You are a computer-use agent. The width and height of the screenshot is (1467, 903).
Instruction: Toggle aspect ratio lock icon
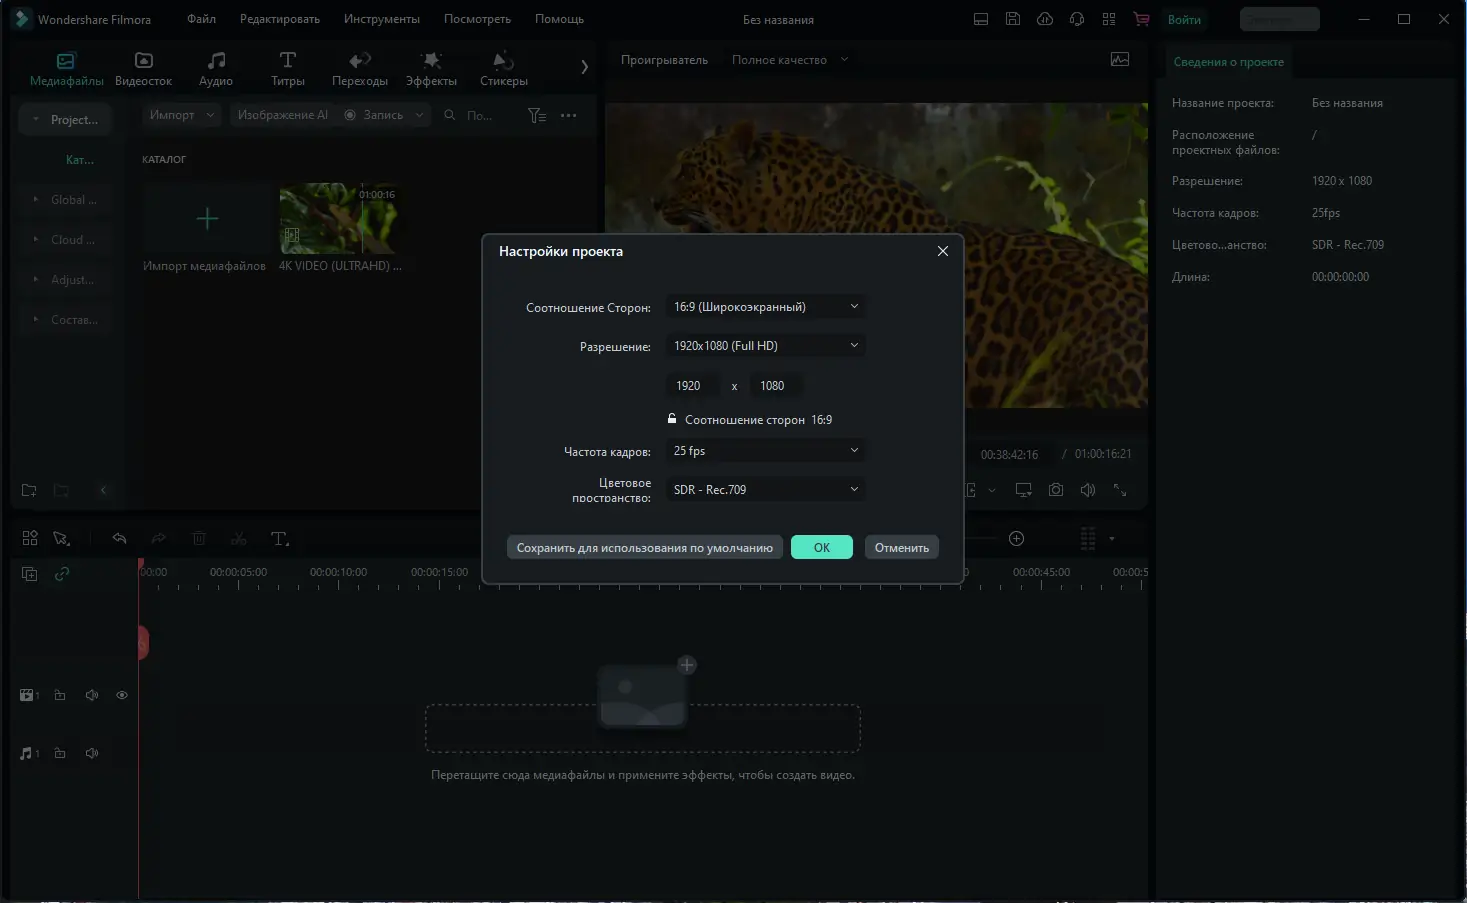[672, 419]
